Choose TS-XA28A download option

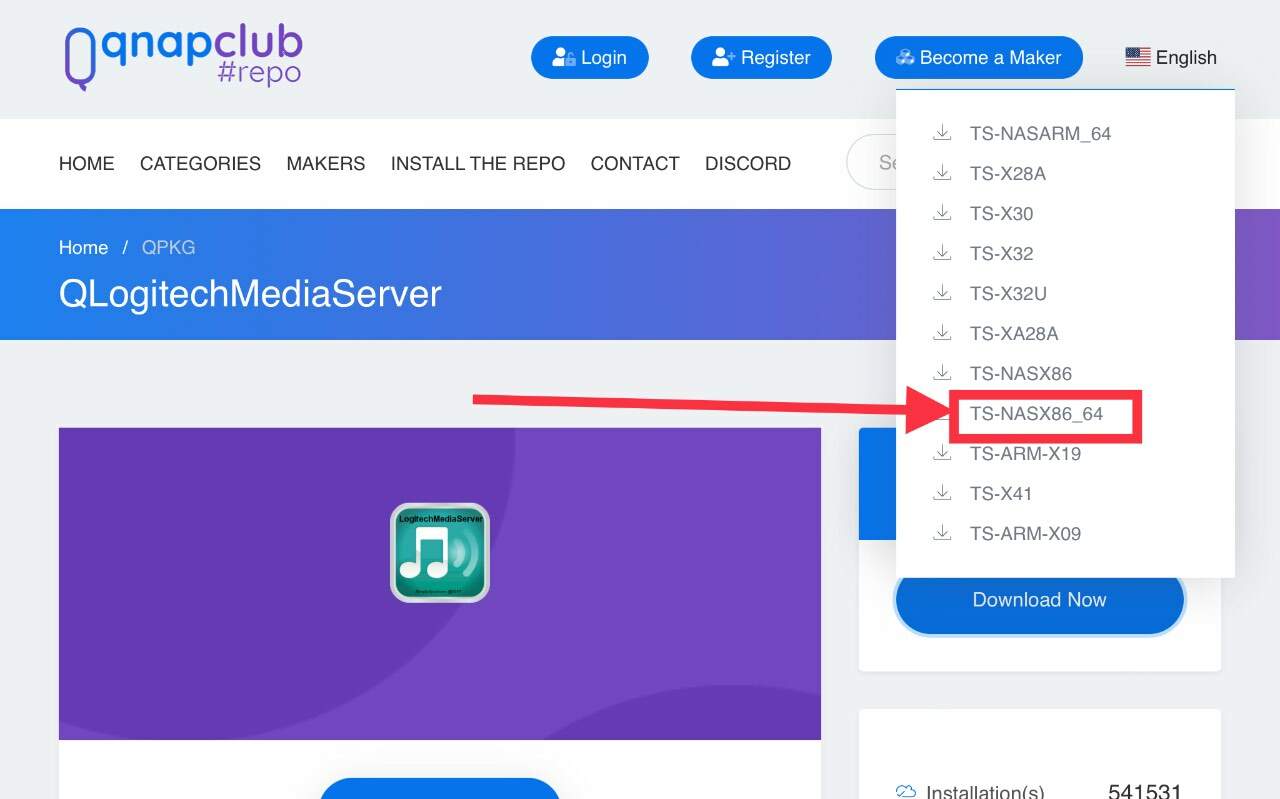click(x=1014, y=334)
